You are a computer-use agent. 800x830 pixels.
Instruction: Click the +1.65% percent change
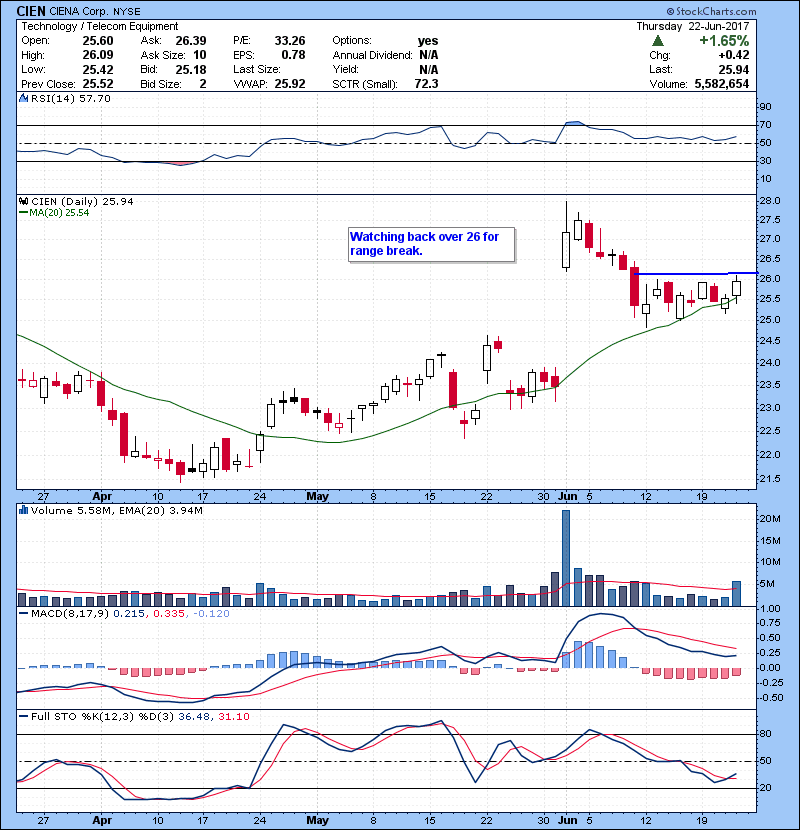(x=724, y=41)
